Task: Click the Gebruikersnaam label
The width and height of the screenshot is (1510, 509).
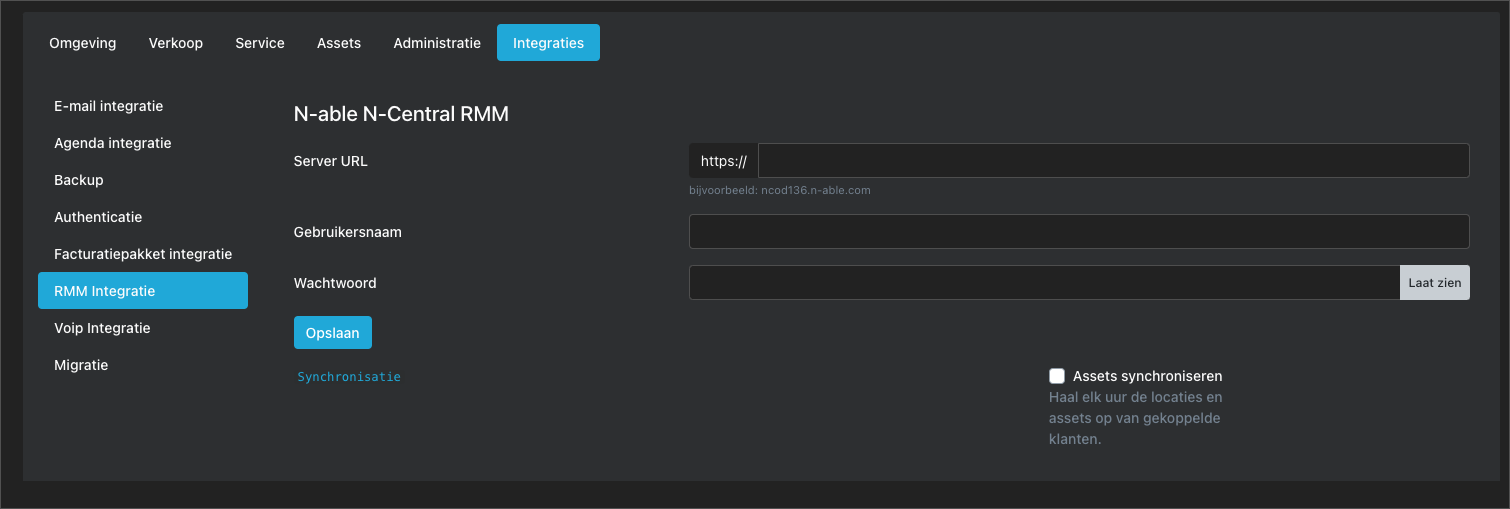Action: [348, 232]
